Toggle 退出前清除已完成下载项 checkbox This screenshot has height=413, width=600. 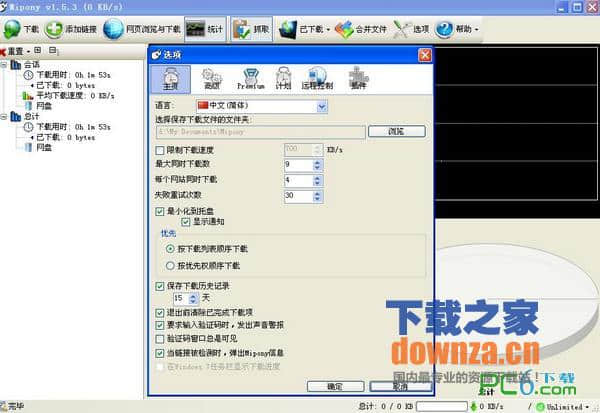(x=160, y=313)
